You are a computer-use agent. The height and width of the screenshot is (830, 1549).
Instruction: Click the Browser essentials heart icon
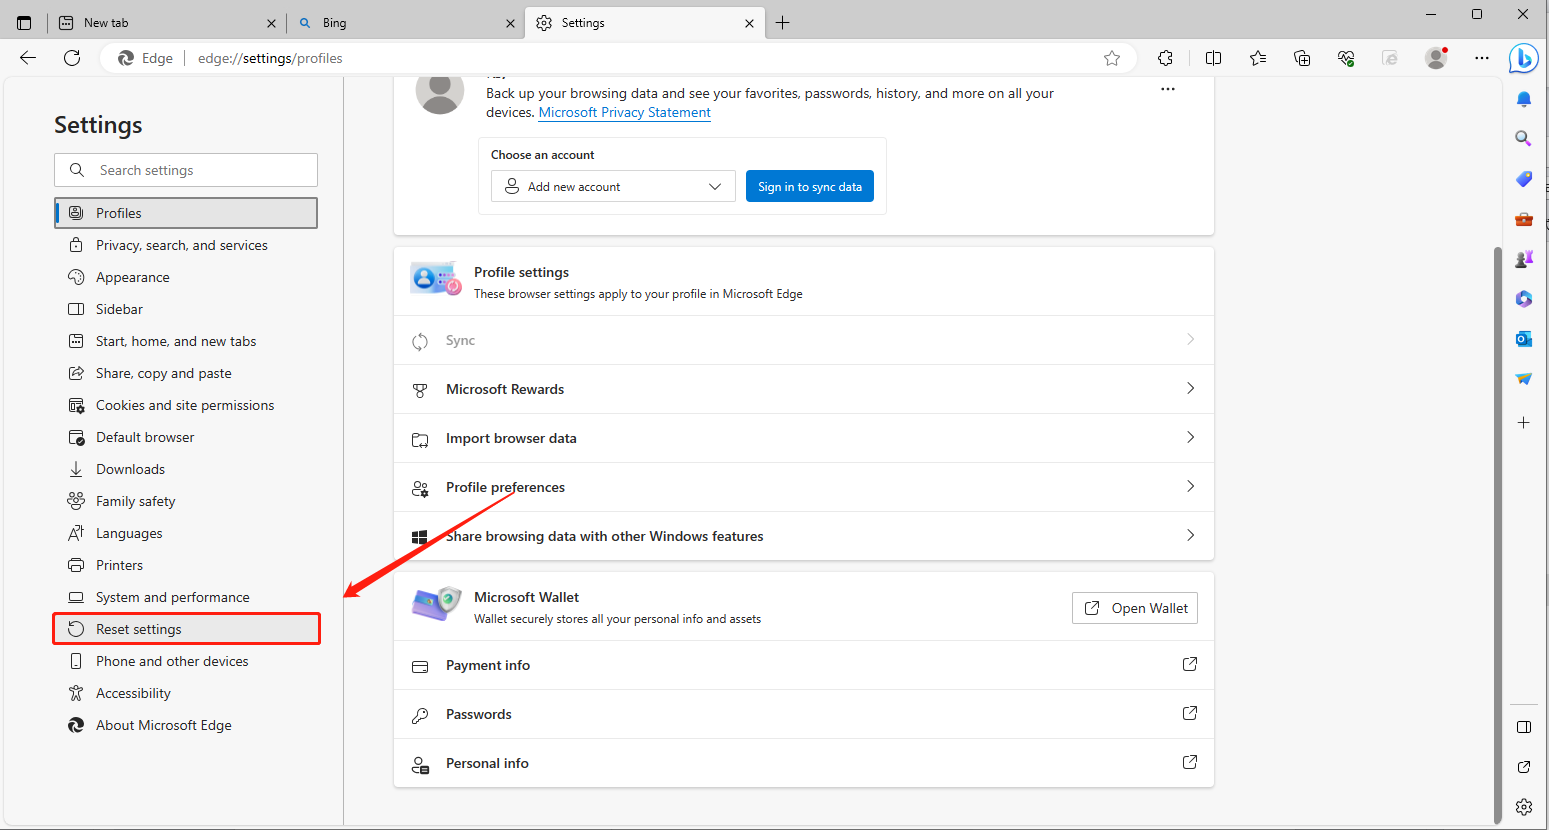[x=1346, y=58]
